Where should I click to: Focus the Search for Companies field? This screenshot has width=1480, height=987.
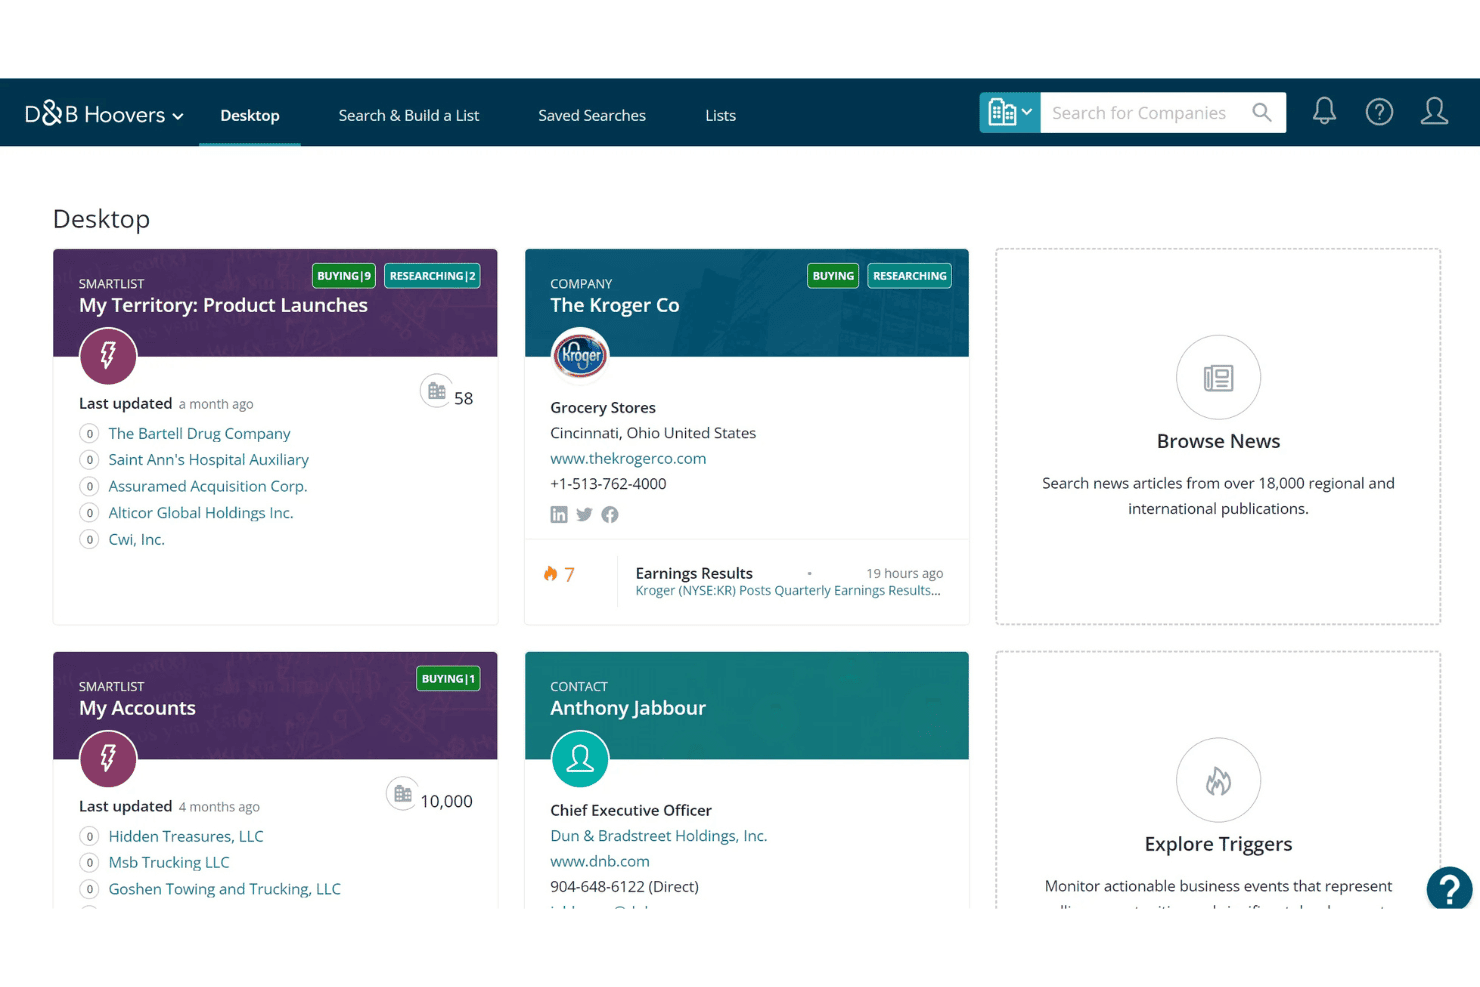point(1145,113)
